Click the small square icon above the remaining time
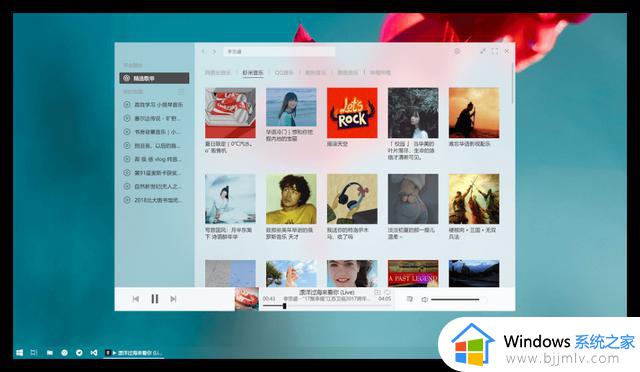Viewport: 640px width, 372px height. [x=377, y=292]
